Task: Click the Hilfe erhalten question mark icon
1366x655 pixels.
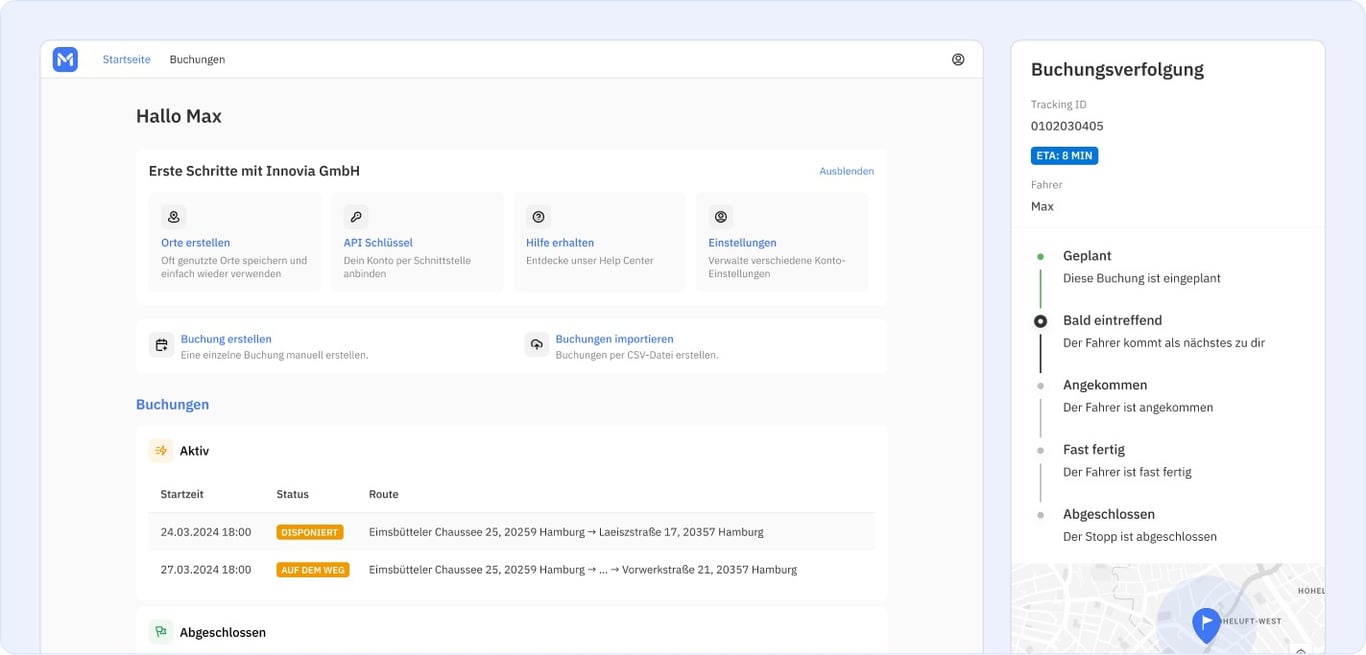Action: pos(539,217)
